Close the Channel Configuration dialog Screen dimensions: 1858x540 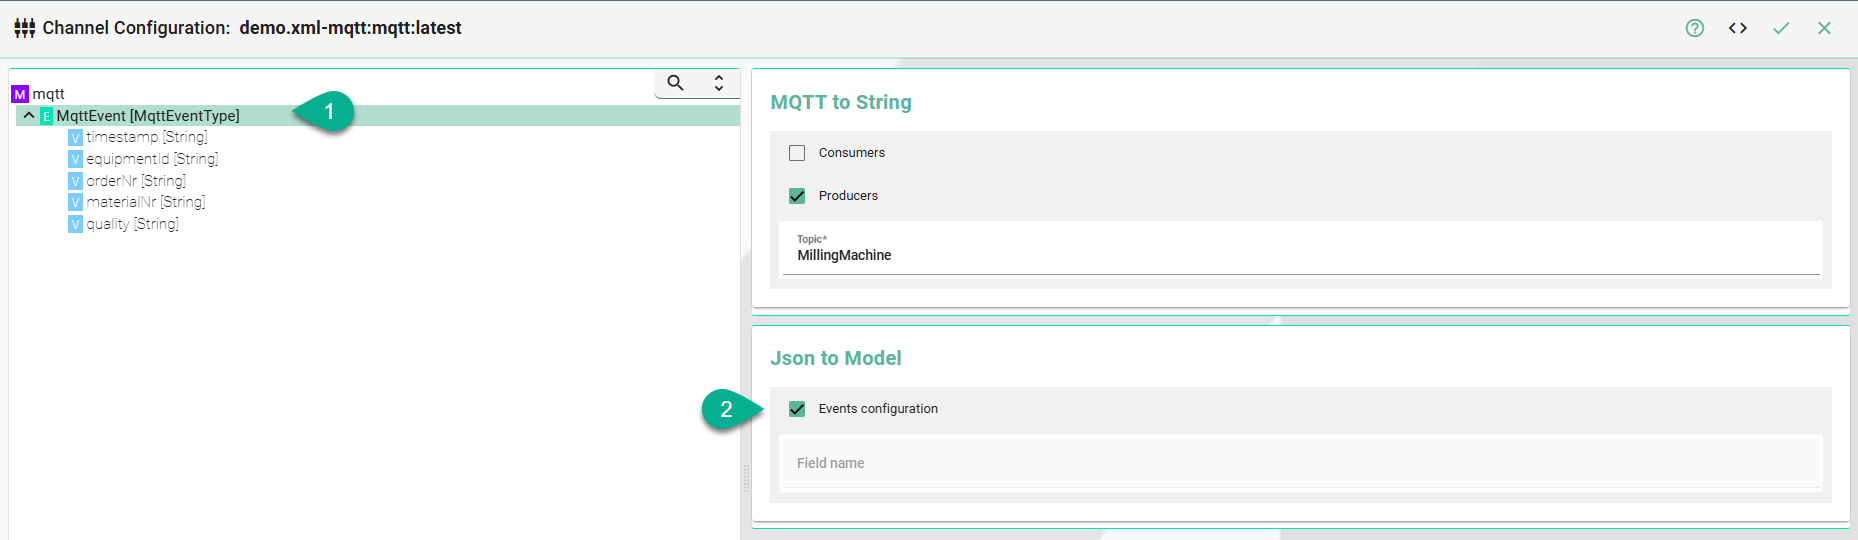point(1824,28)
